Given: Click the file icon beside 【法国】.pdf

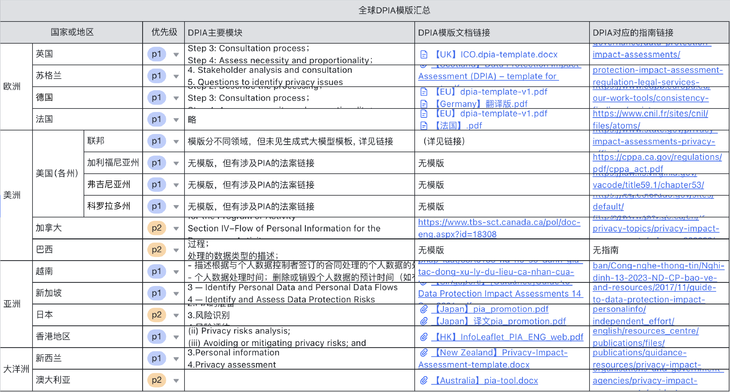Looking at the screenshot, I should (424, 126).
